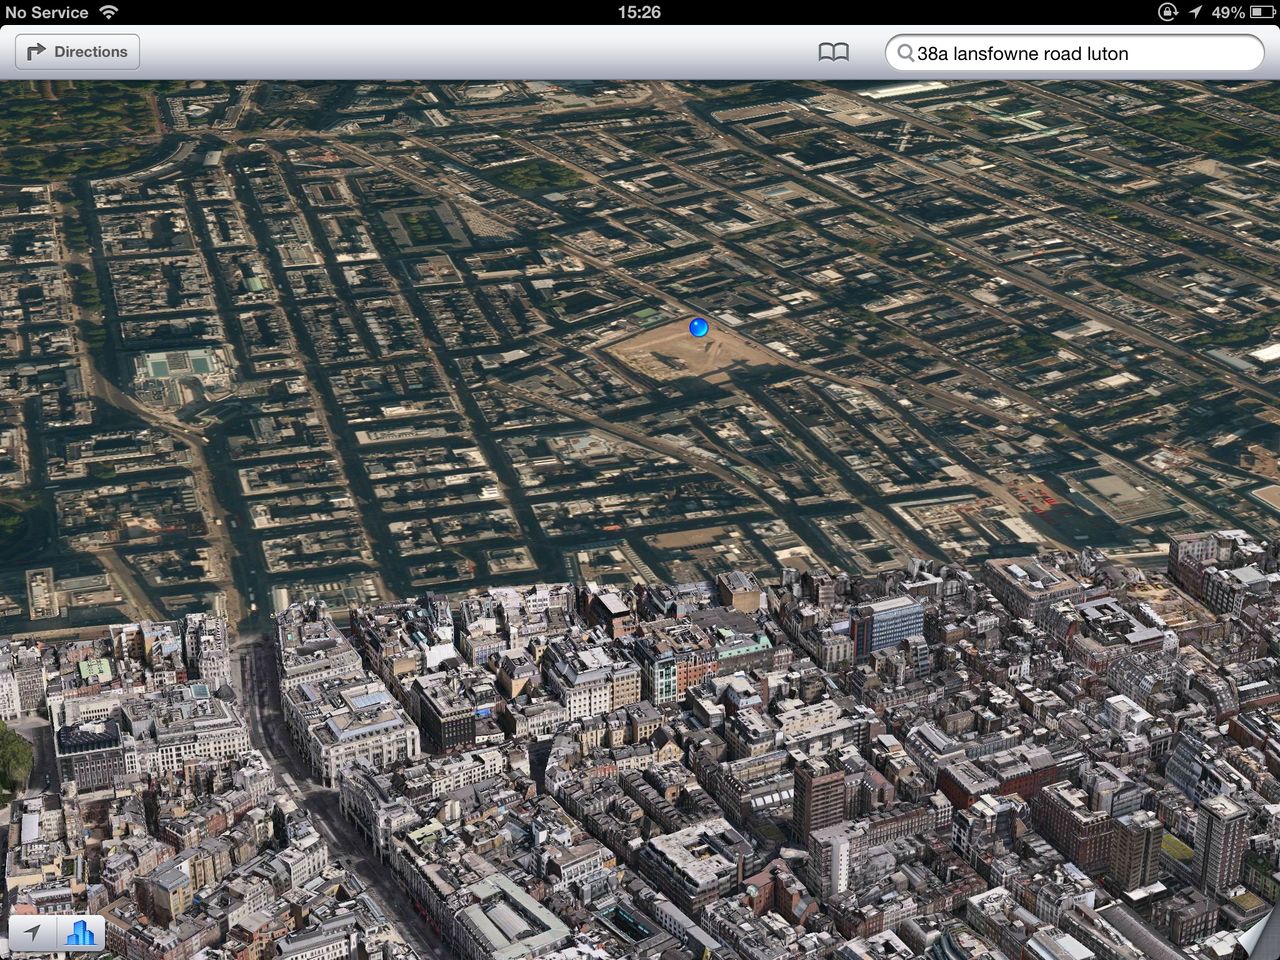This screenshot has width=1280, height=960.
Task: Click the search field with Luton address
Action: 1075,53
